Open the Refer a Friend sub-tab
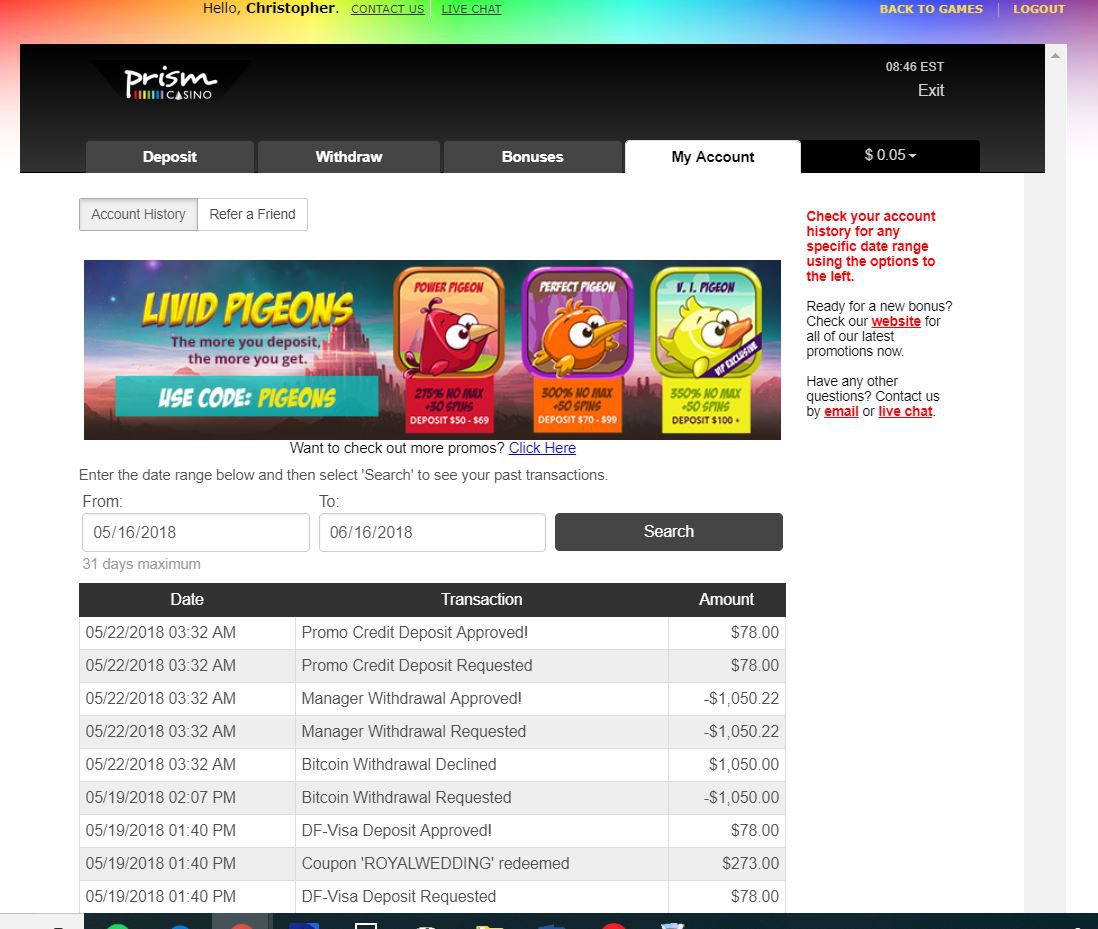This screenshot has width=1098, height=929. tap(252, 214)
